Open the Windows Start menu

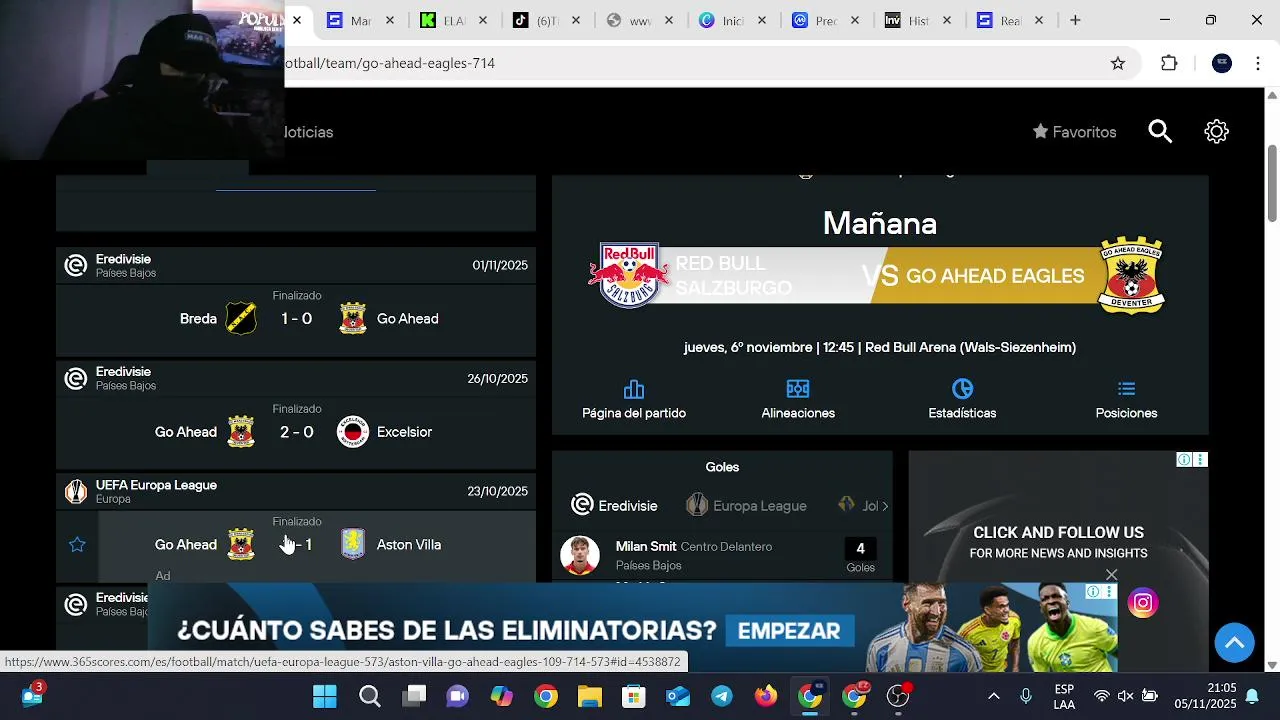325,696
